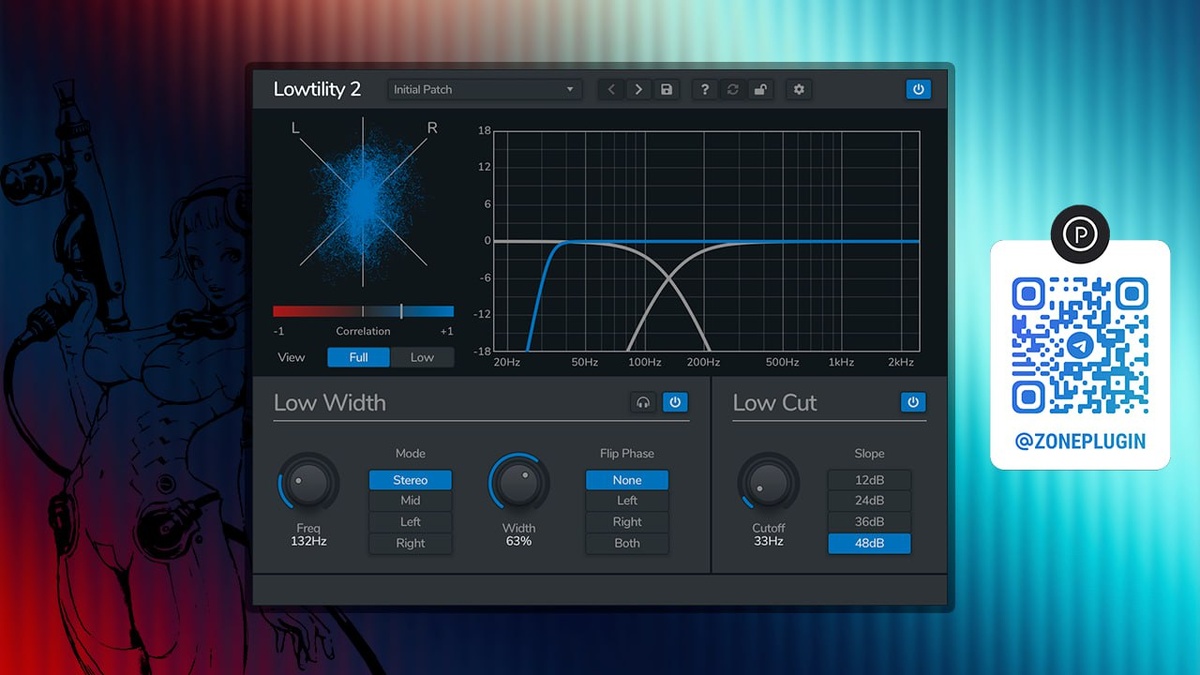Screen dimensions: 1200x675
Task: Click the stereo vectorscope display
Action: point(363,204)
